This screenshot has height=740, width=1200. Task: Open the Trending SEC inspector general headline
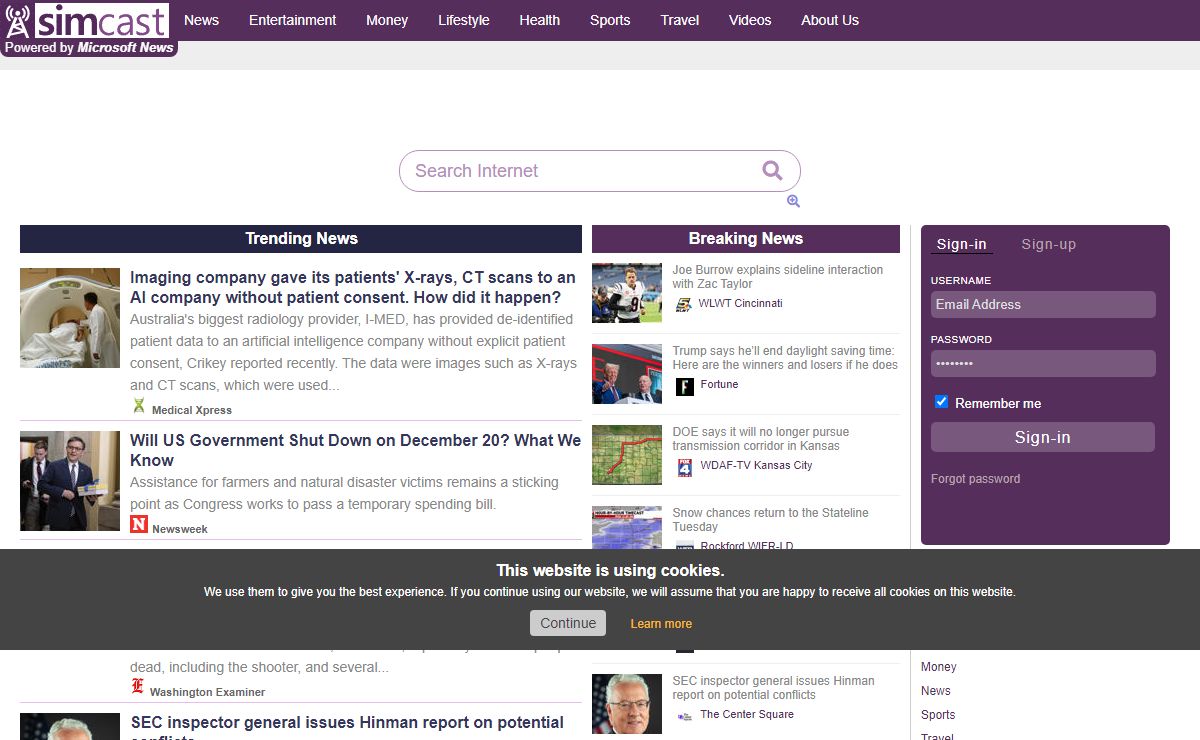point(348,726)
